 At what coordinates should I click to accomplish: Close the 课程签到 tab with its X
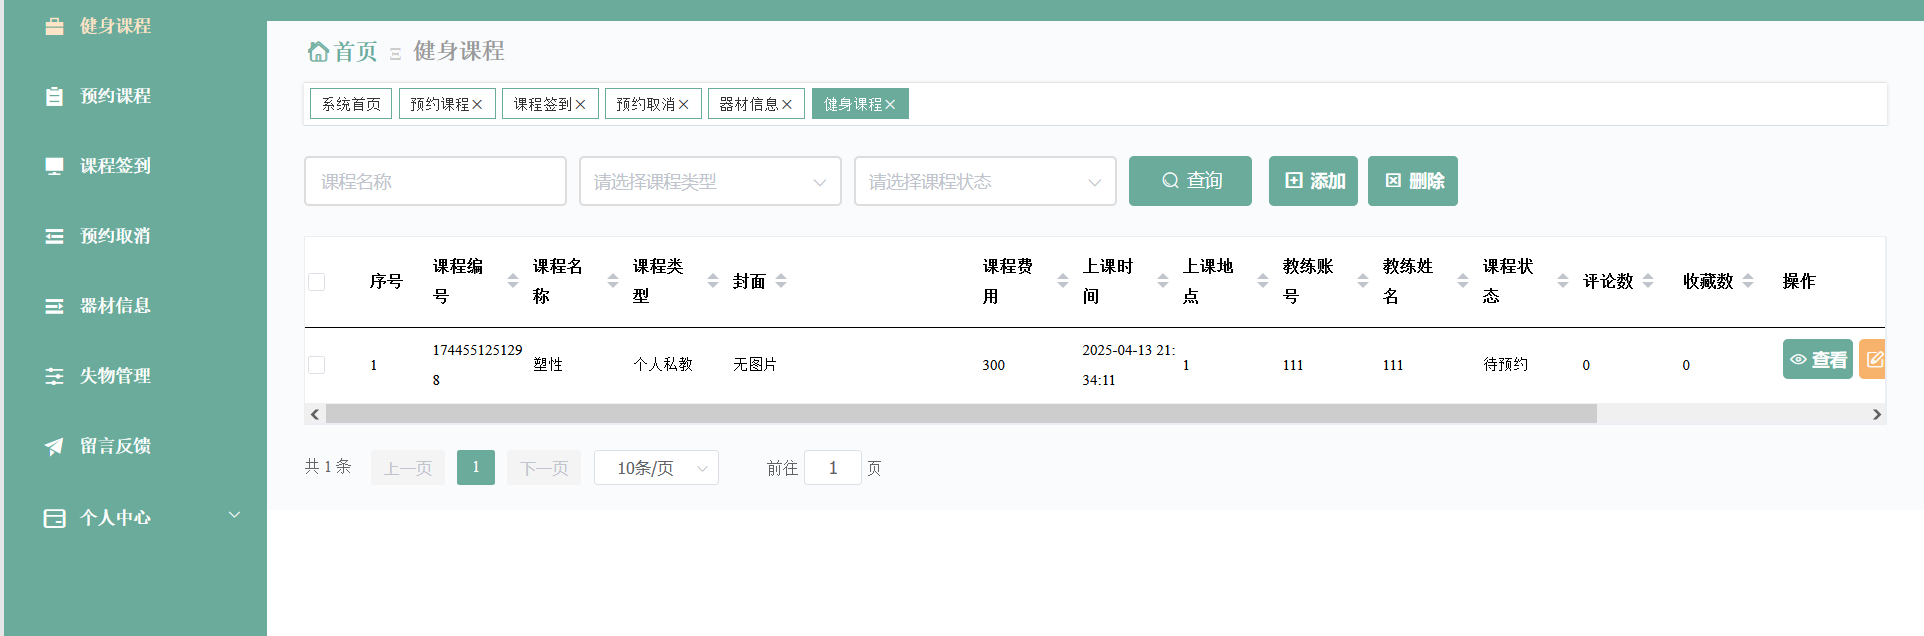coord(580,104)
